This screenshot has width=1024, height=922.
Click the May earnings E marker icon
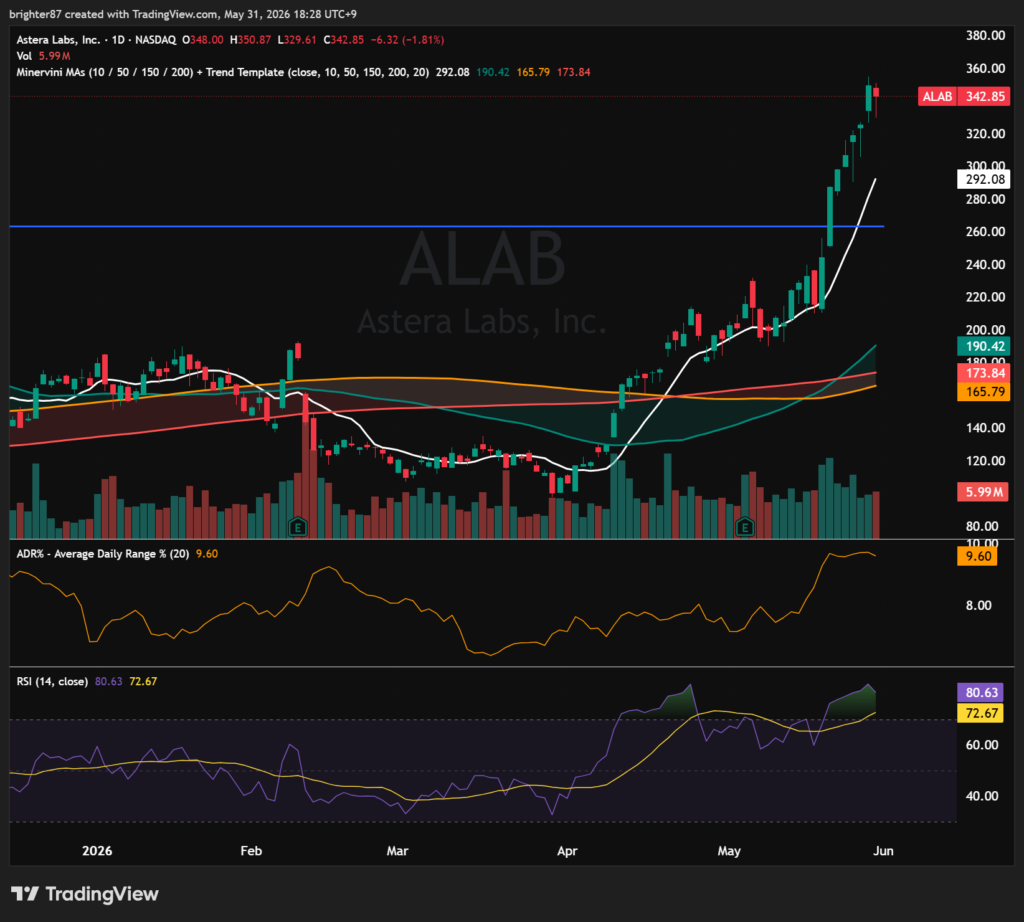(x=744, y=526)
